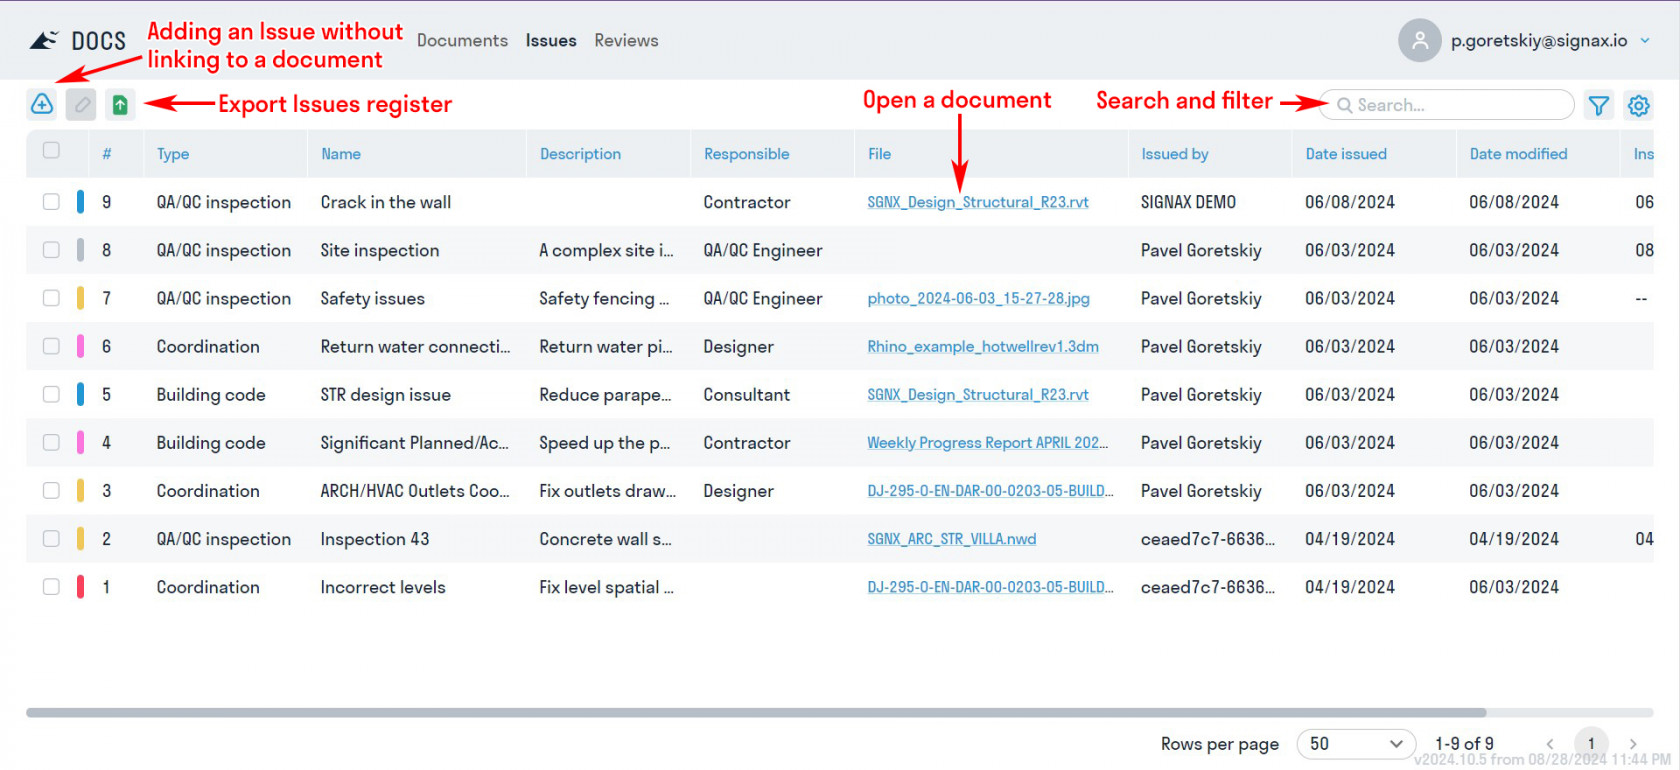Sort by Date modified column header
The image size is (1680, 770).
1518,154
